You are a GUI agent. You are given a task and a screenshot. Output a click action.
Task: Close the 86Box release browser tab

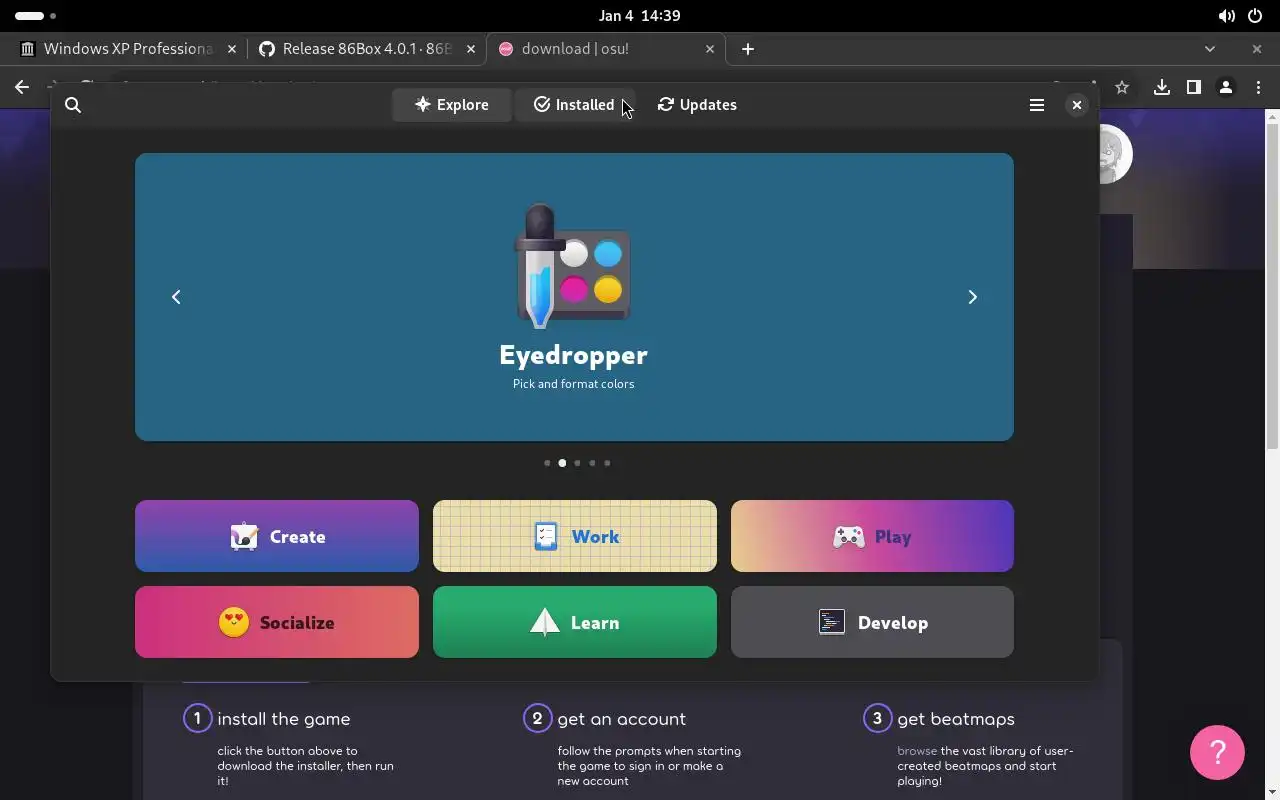click(471, 48)
